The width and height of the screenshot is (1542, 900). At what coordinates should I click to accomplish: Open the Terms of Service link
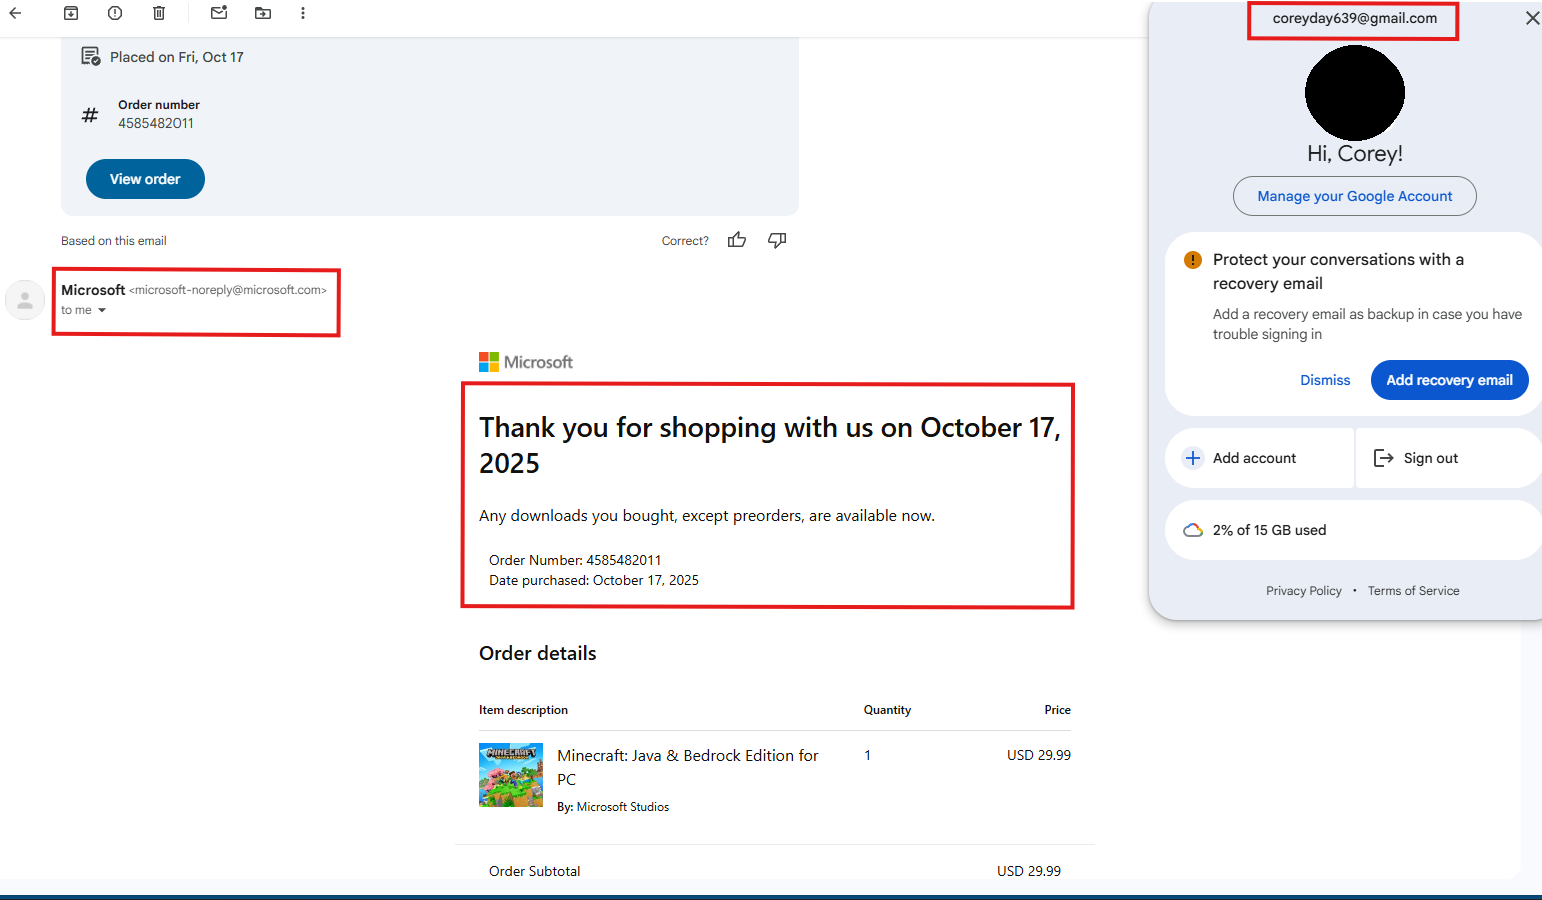1413,591
